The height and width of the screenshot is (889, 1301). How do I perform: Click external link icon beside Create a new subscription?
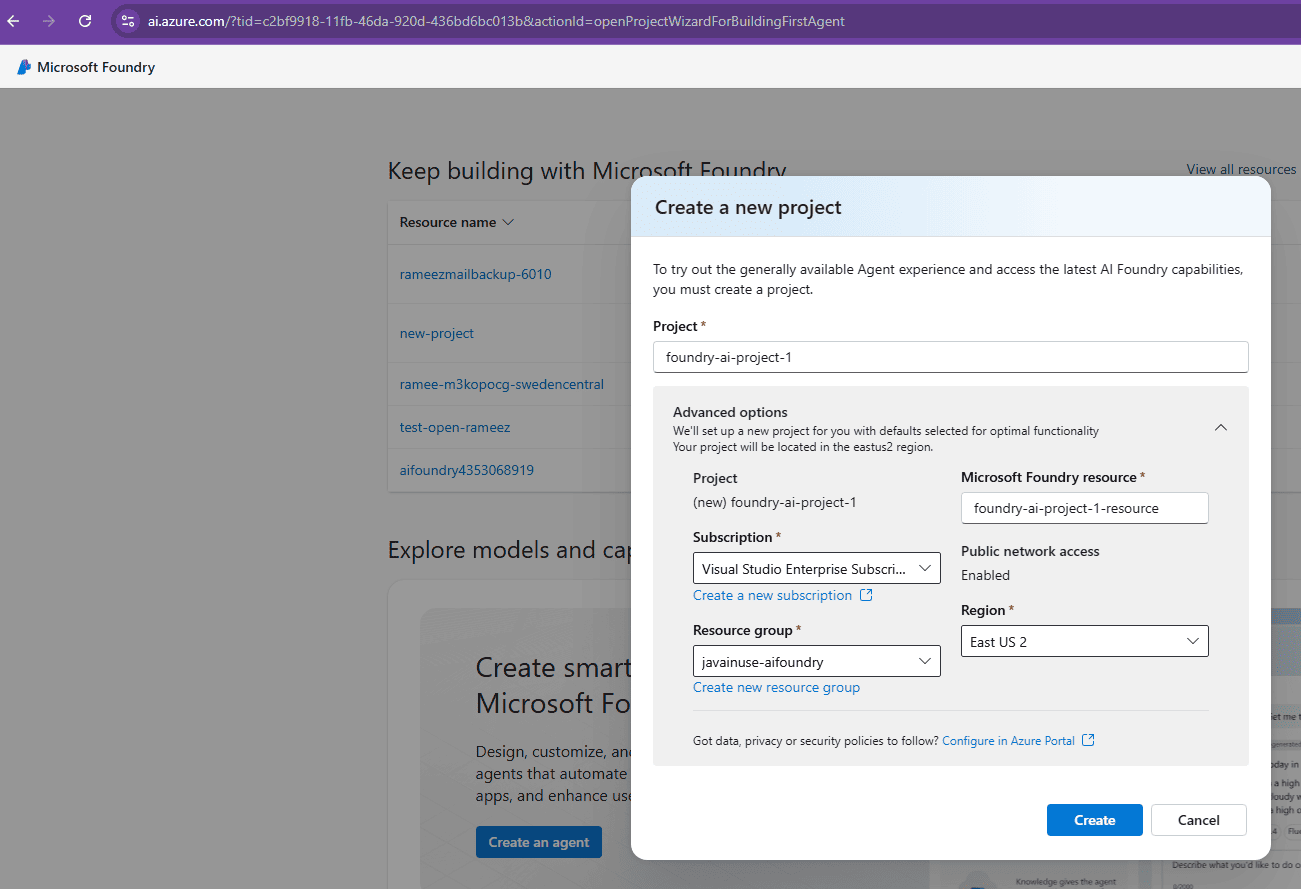coord(867,595)
